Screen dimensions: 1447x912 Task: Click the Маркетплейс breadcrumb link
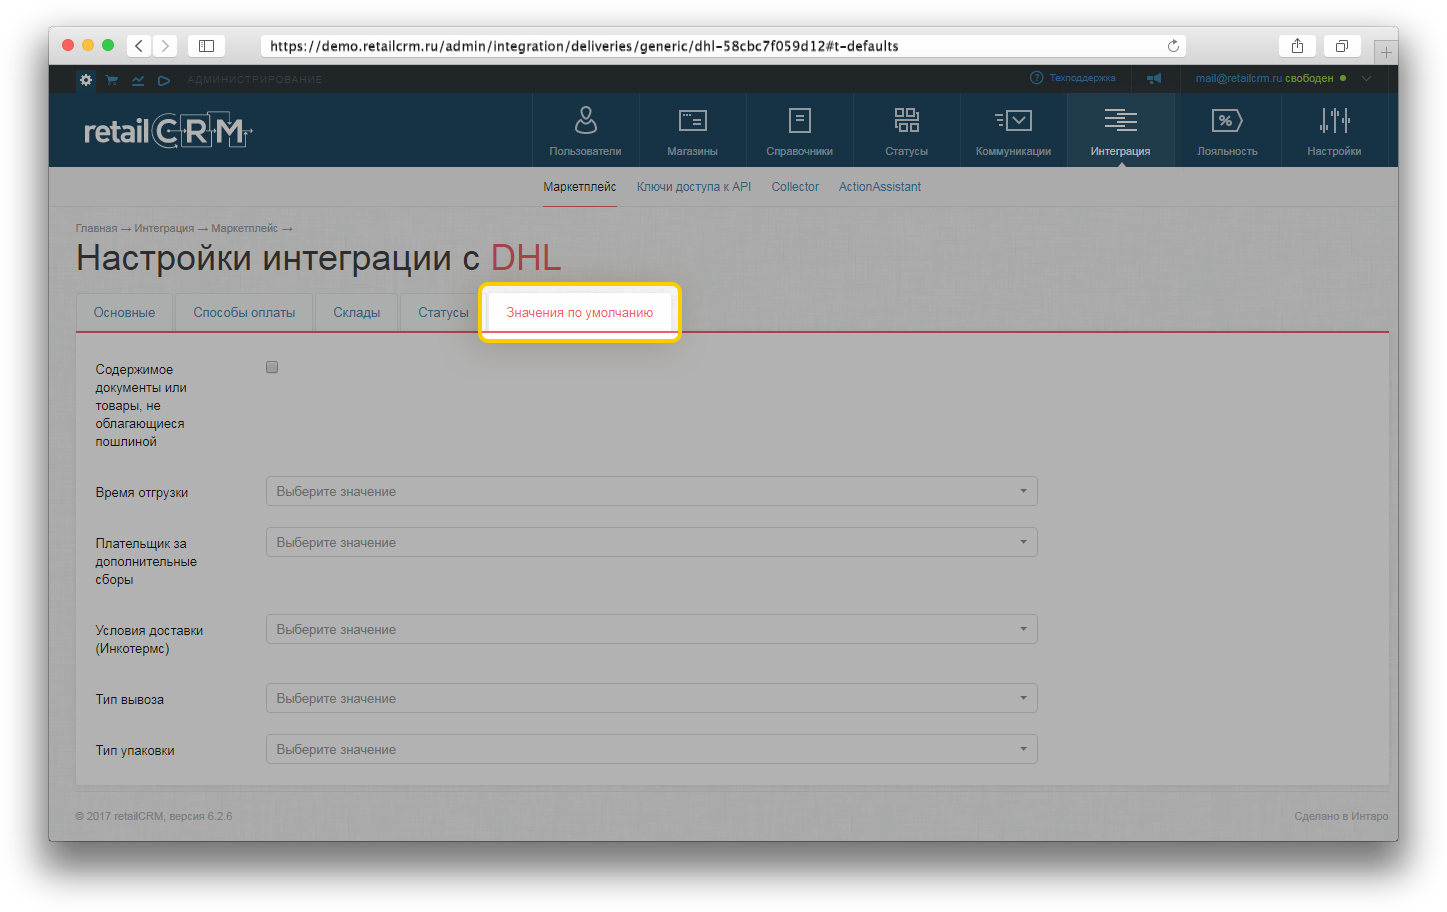pyautogui.click(x=244, y=229)
